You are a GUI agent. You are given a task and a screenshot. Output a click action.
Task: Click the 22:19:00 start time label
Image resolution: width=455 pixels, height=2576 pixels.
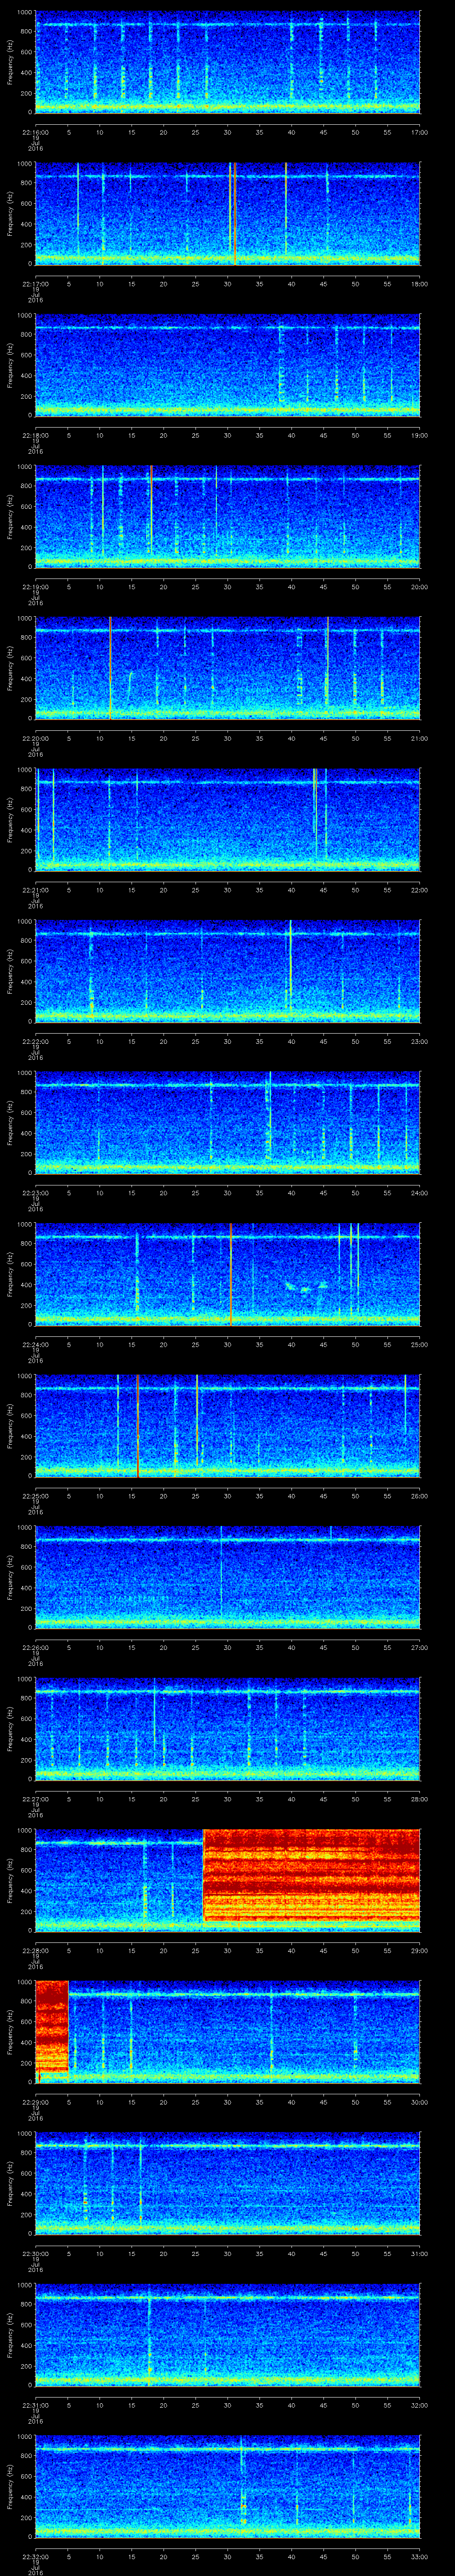[x=35, y=587]
